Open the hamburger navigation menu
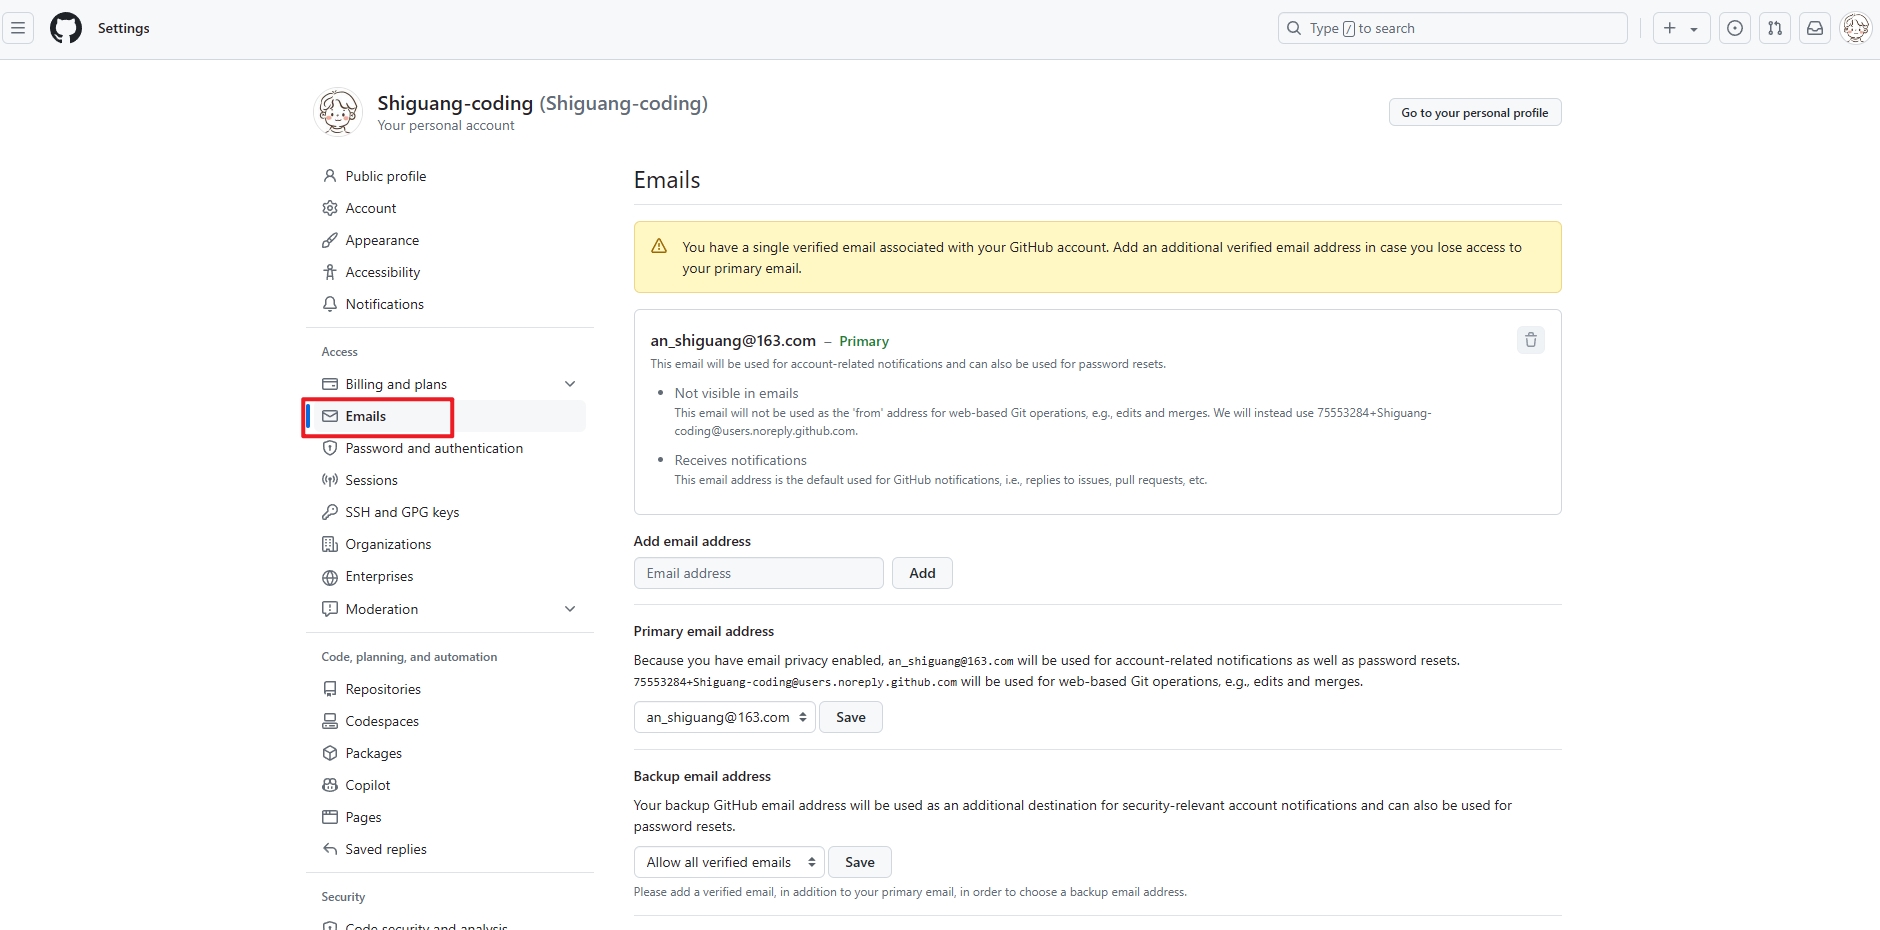The width and height of the screenshot is (1880, 930). (18, 28)
